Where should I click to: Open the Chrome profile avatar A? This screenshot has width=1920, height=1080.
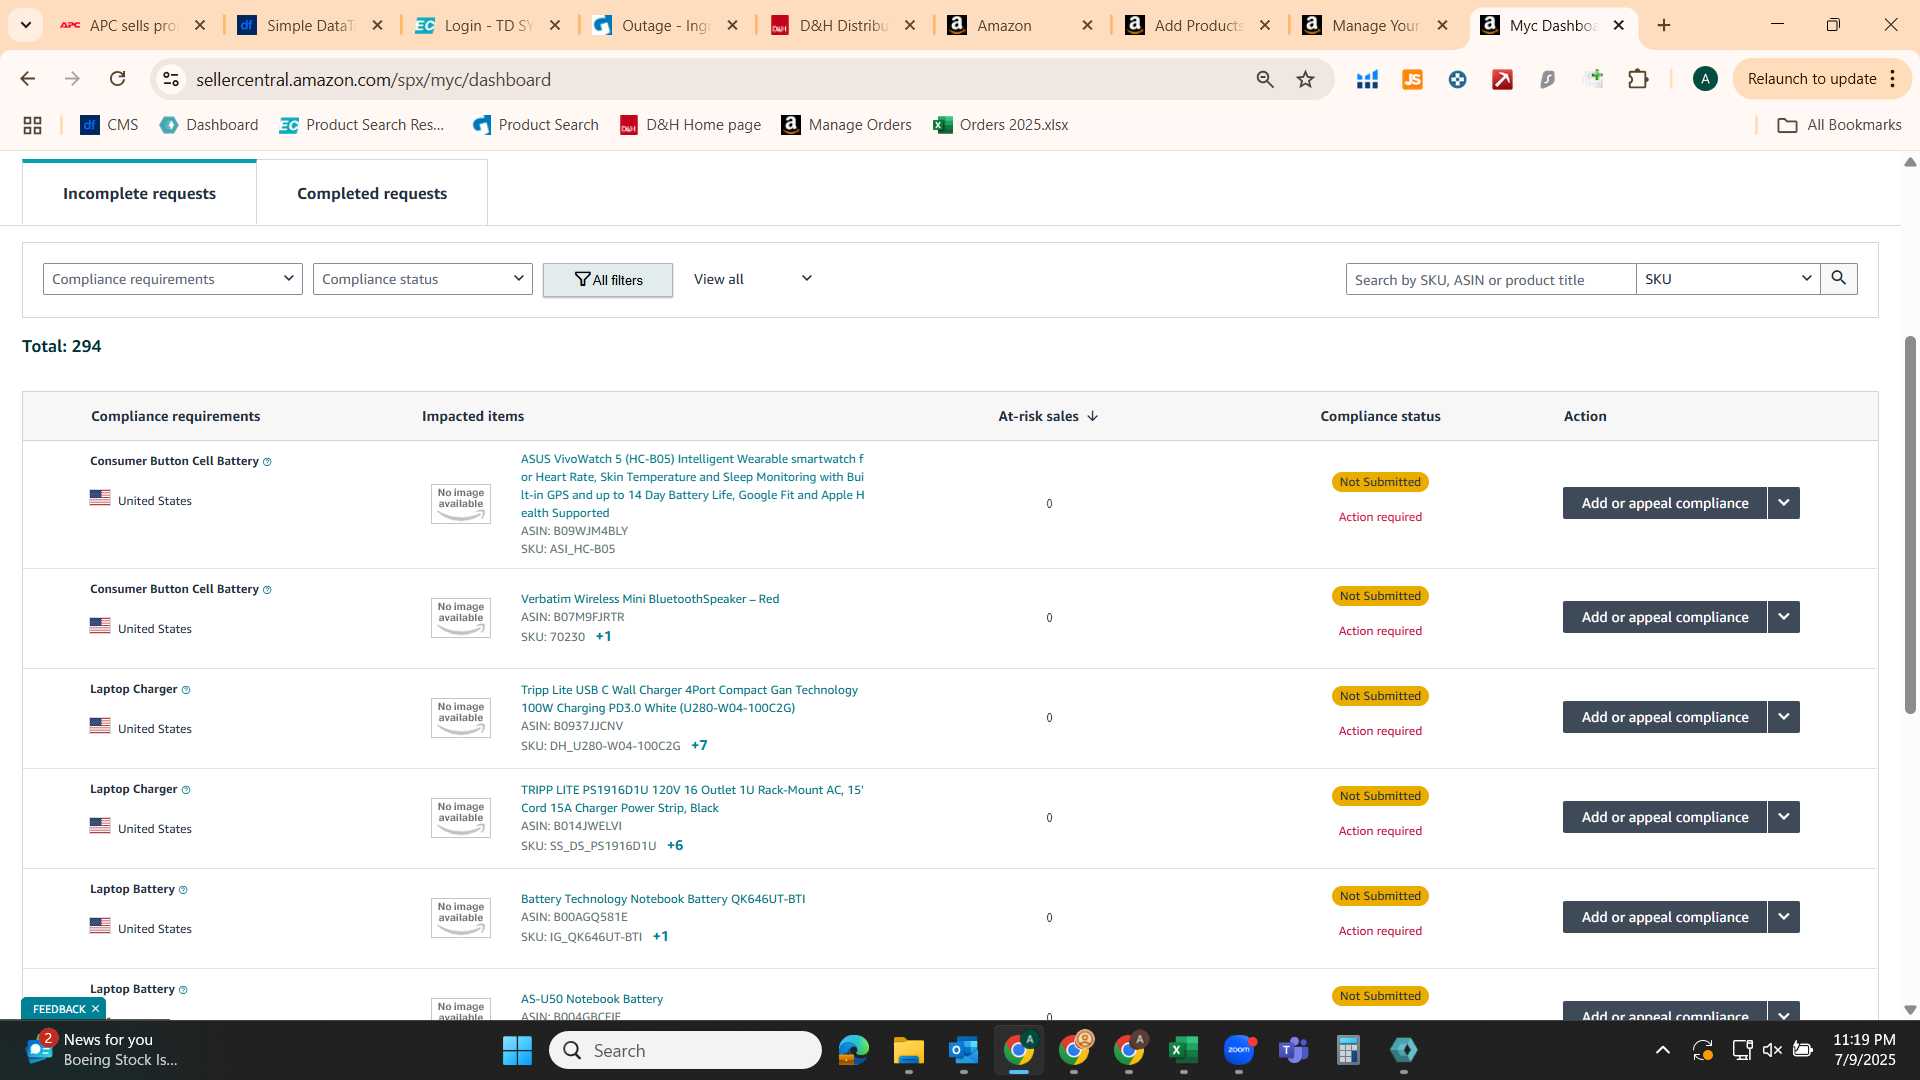(x=1705, y=79)
